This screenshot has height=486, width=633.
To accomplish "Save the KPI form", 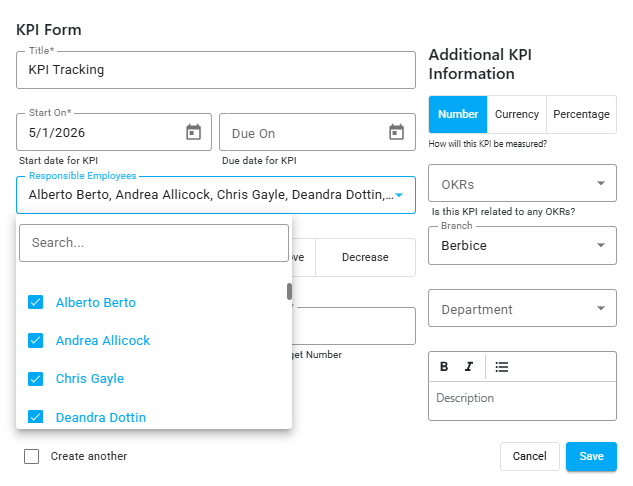I will point(591,456).
